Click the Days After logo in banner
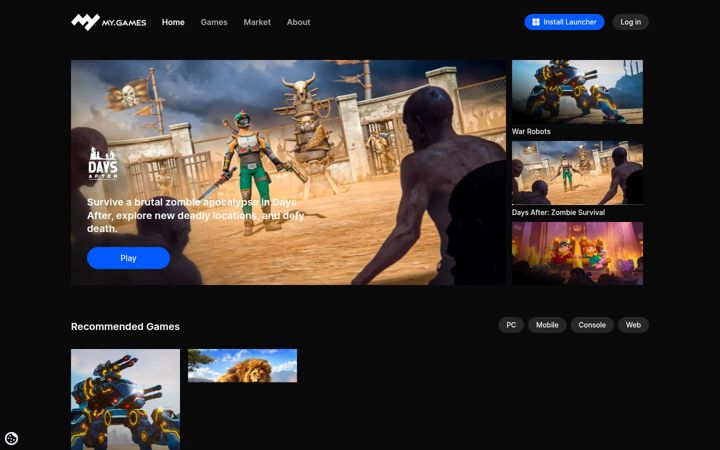 102,163
